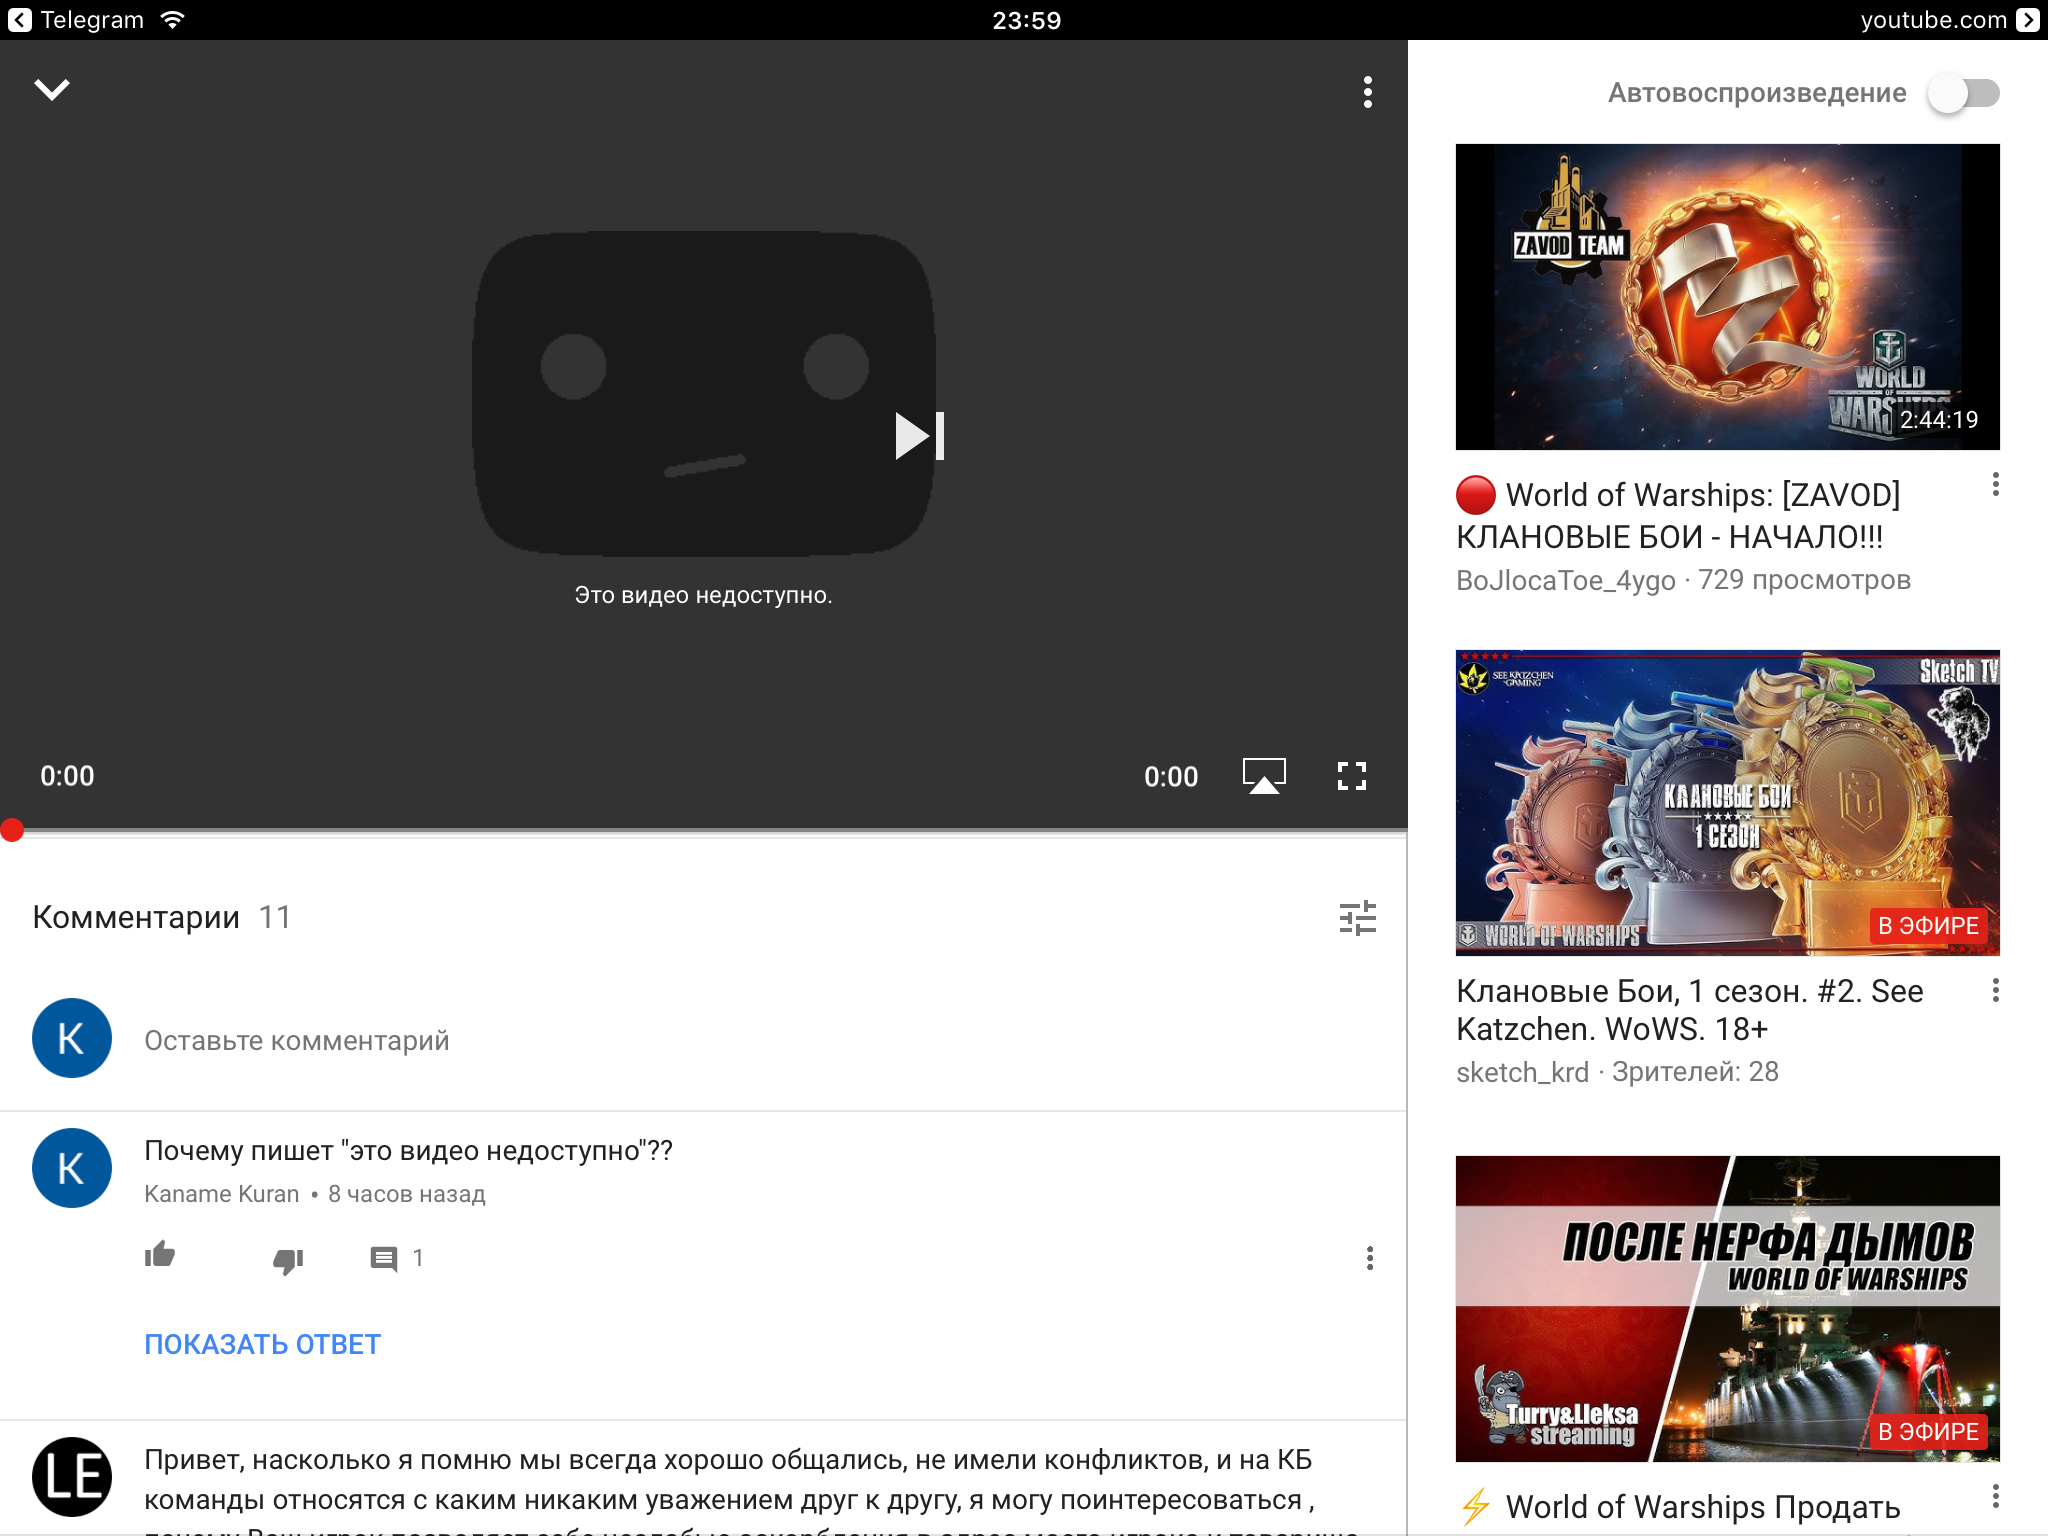Click ПОКАЗАТЬ ОТВЕТ link
The image size is (2048, 1536).
pyautogui.click(x=263, y=1344)
